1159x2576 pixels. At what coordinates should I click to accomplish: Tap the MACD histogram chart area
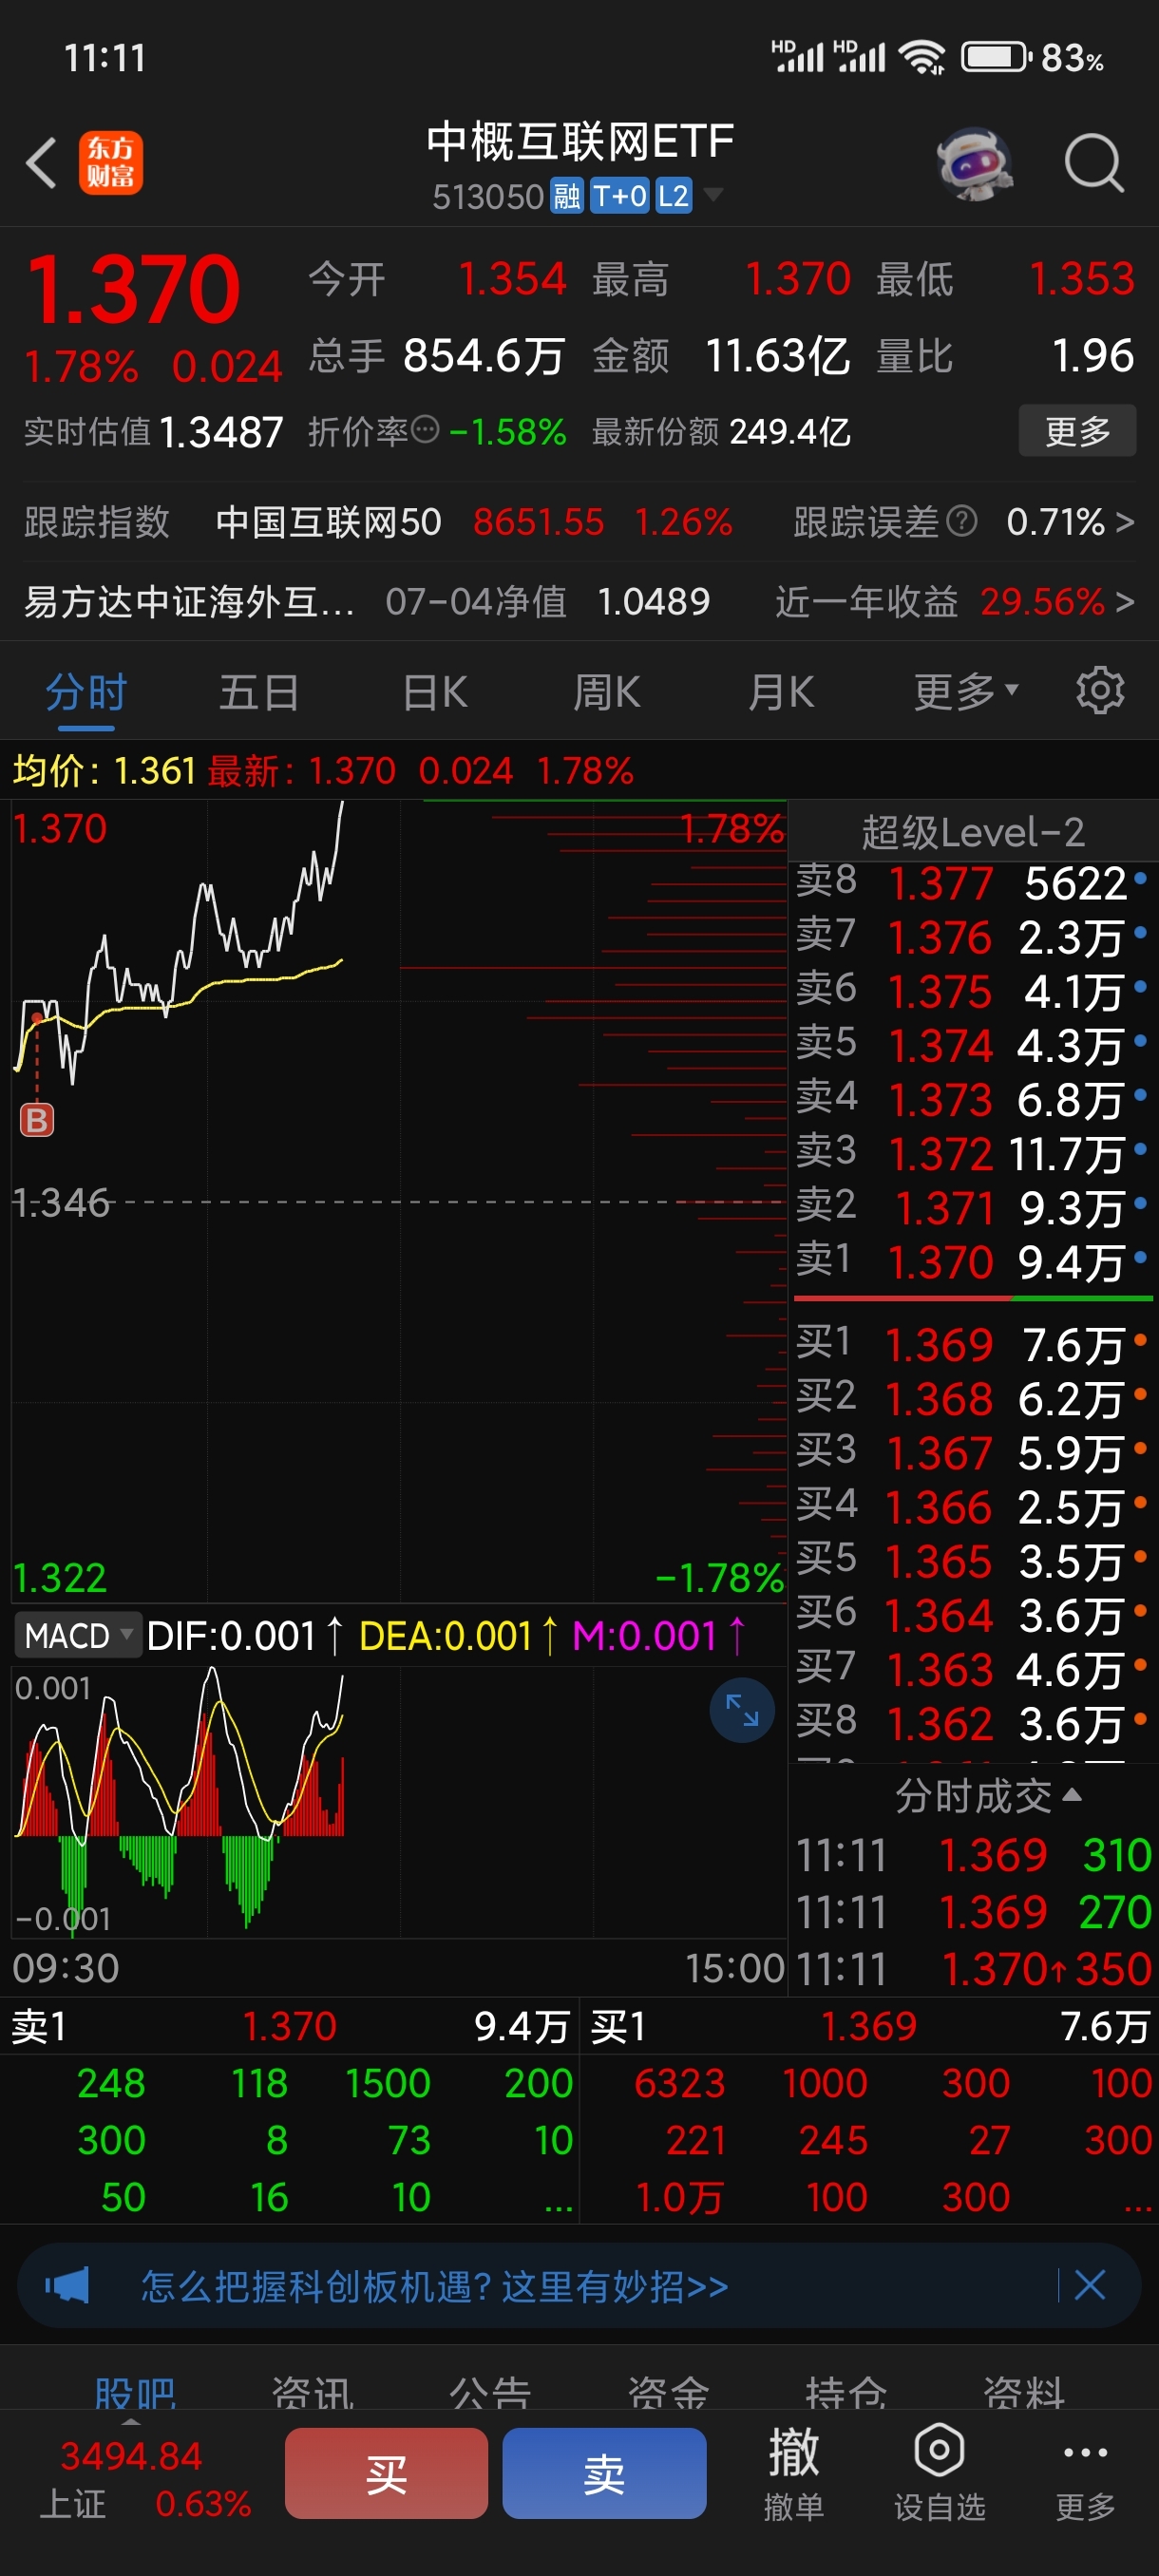(399, 1800)
